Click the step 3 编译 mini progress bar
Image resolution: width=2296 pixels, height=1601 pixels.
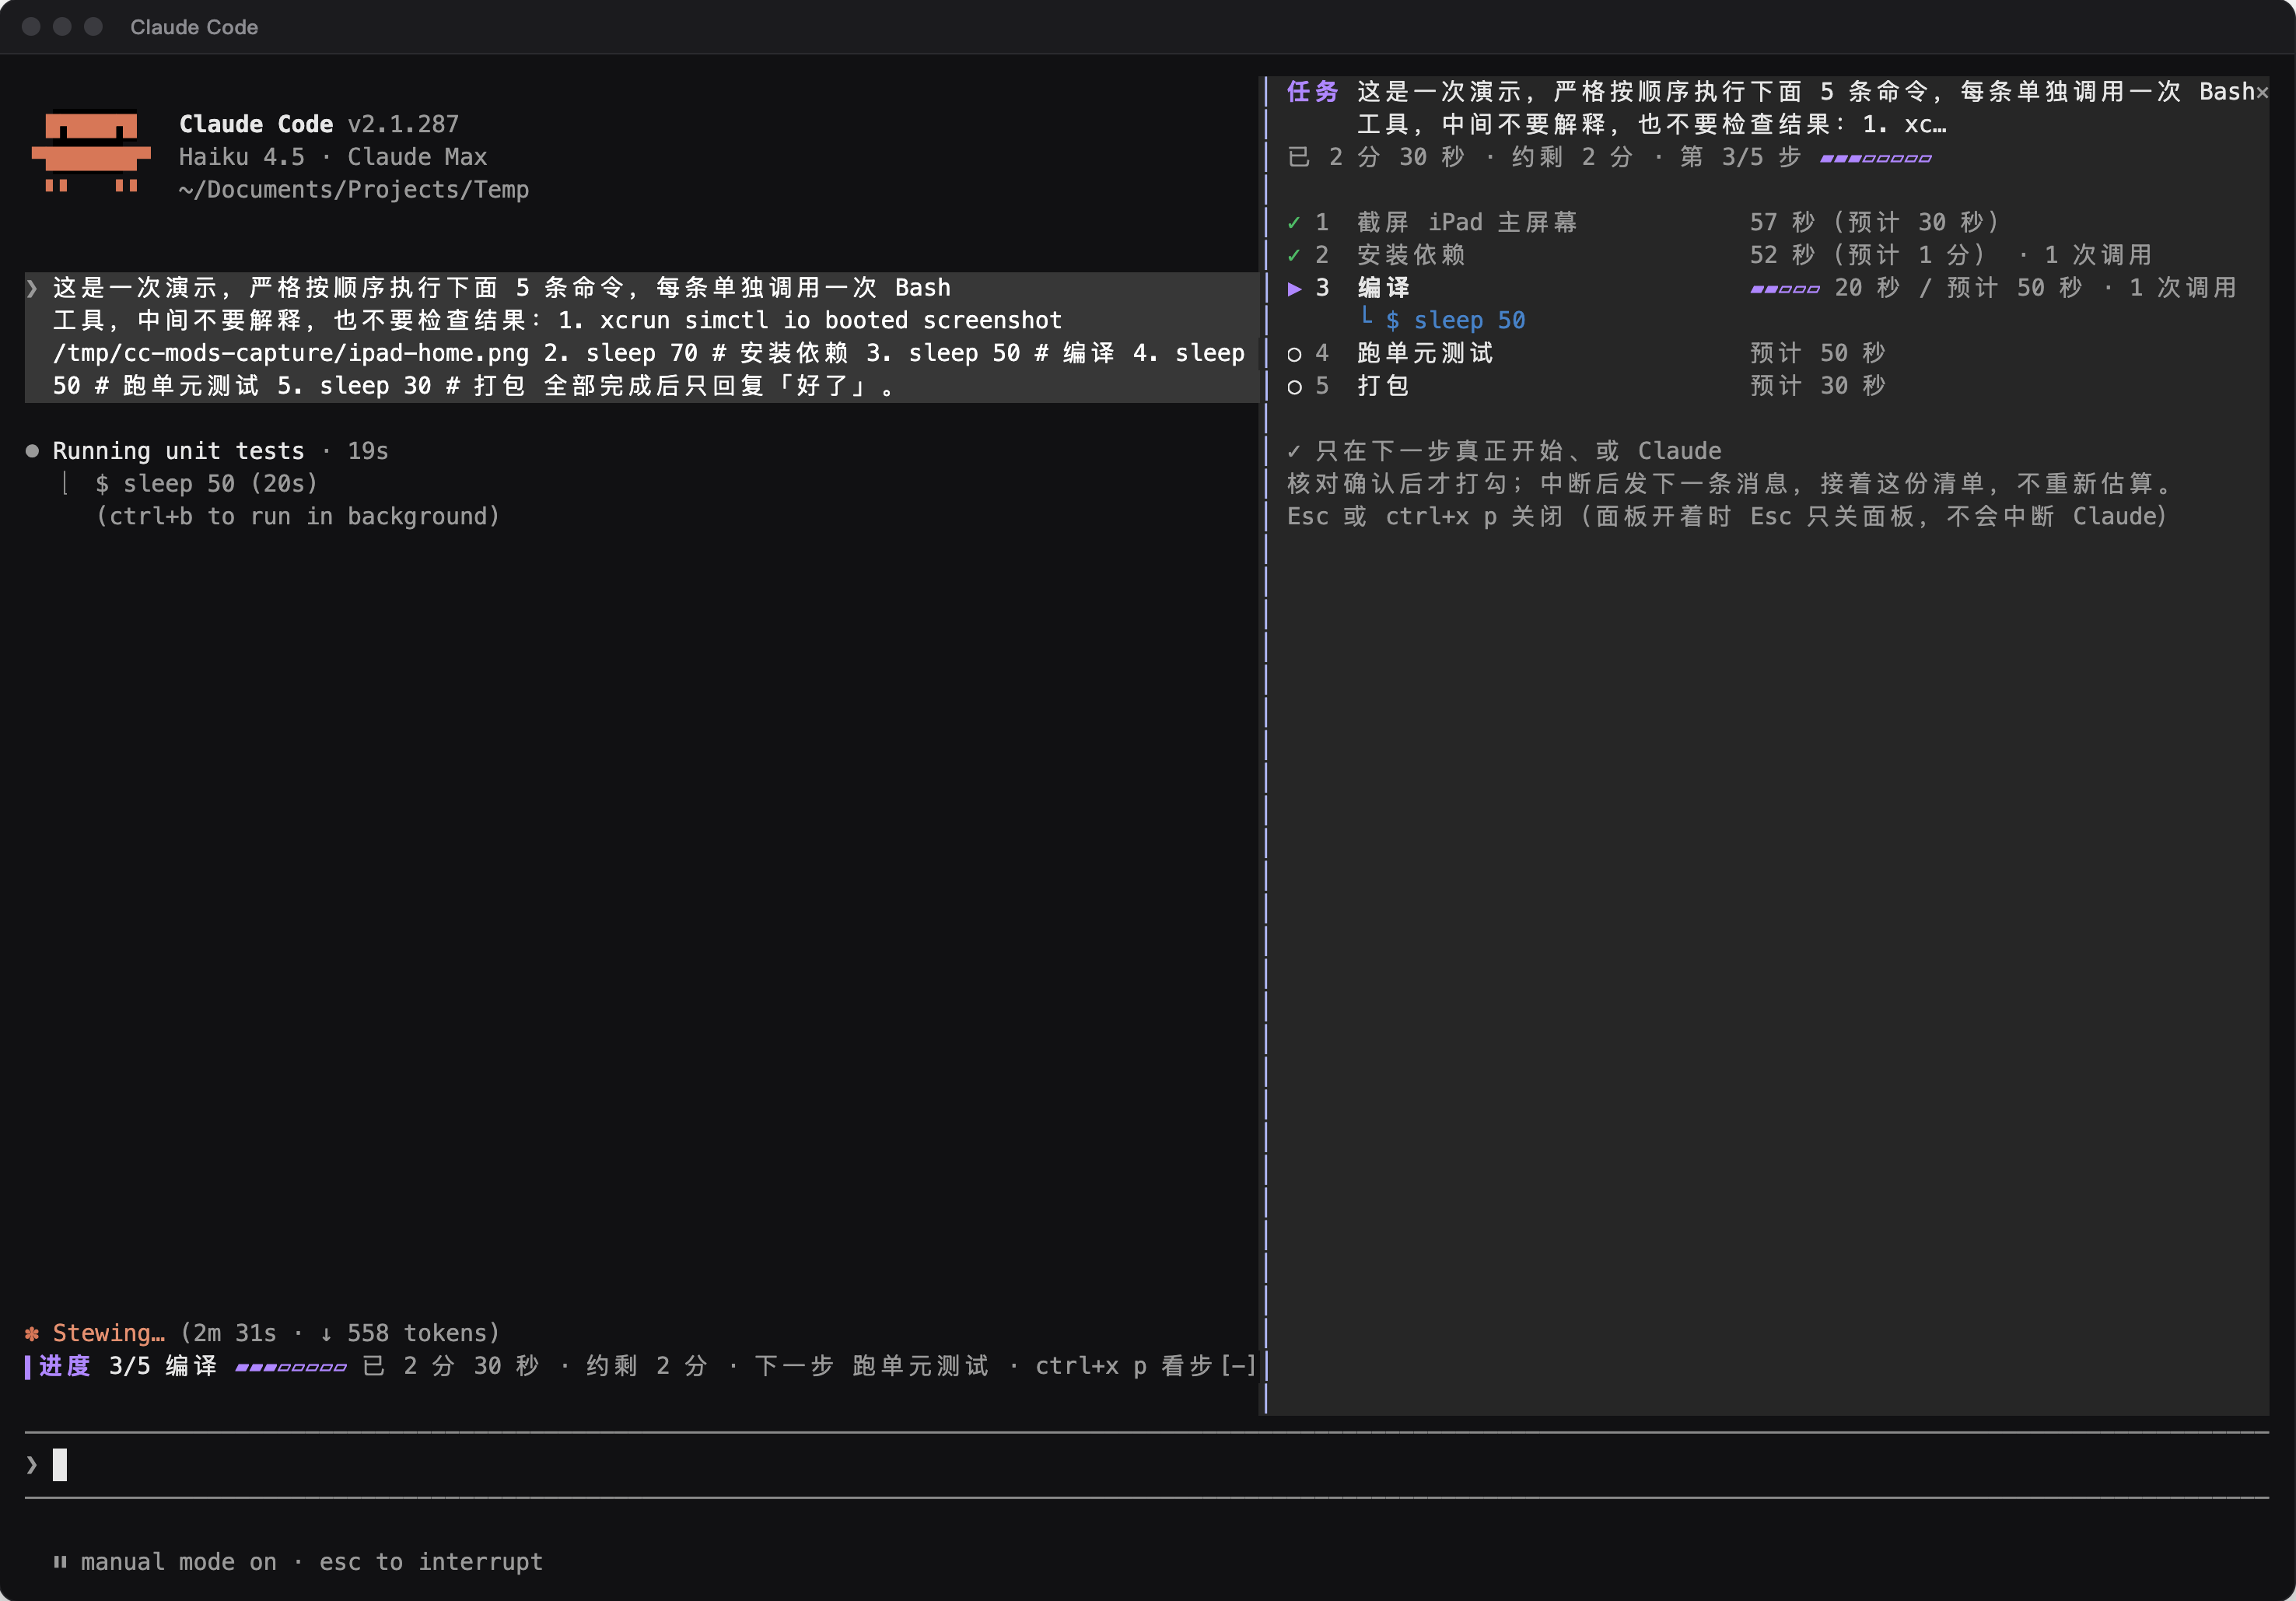[1785, 289]
